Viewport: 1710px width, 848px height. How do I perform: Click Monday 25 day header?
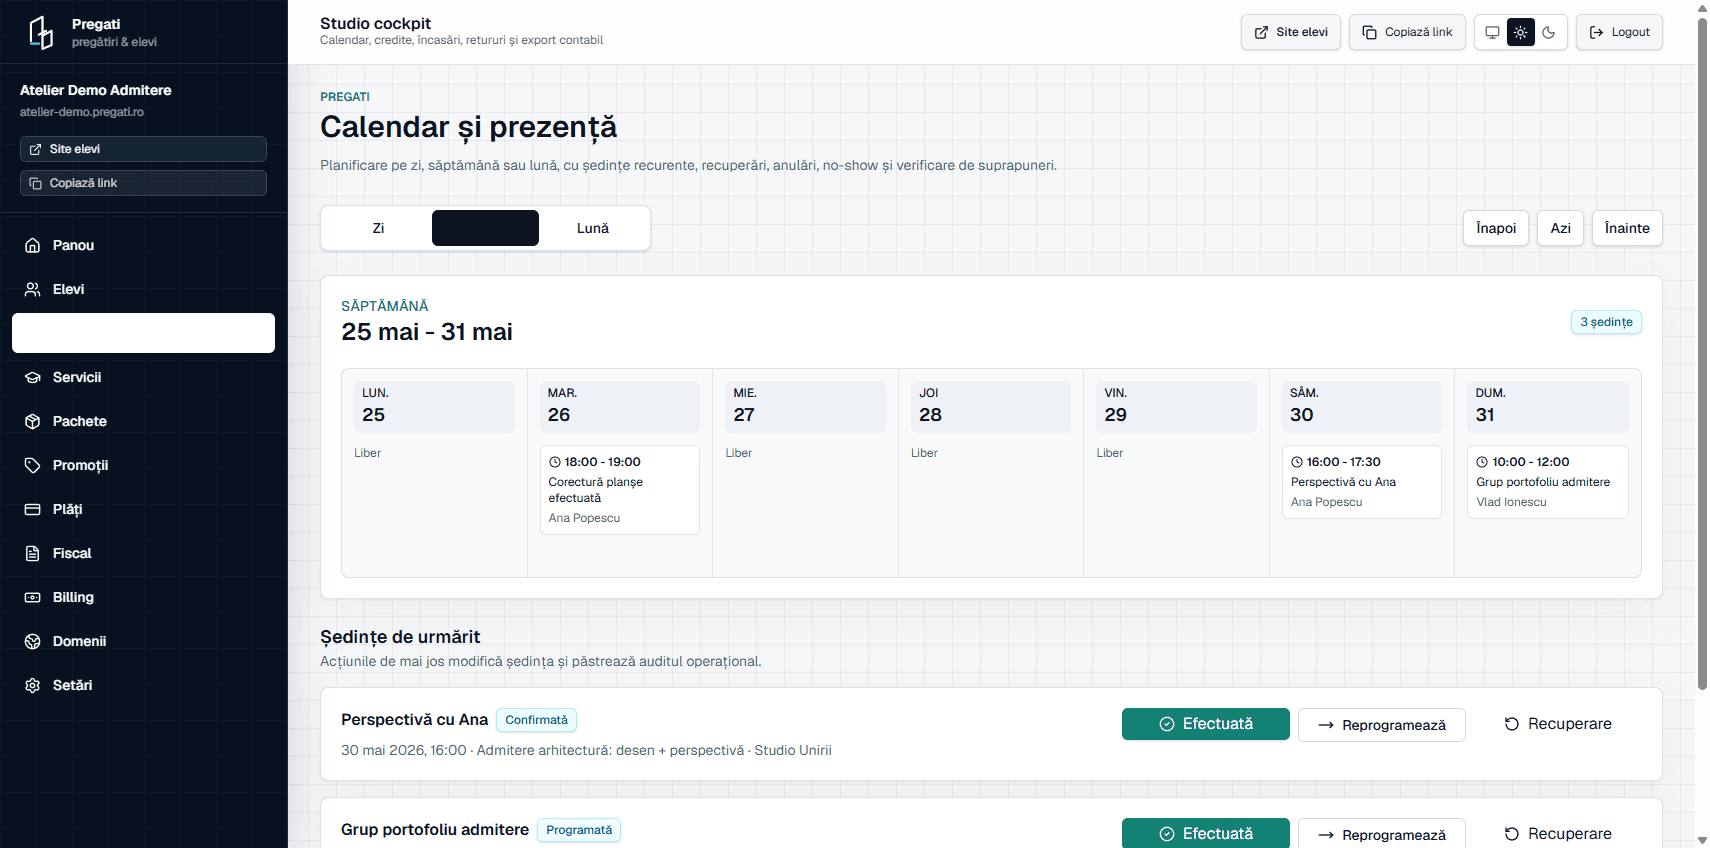(434, 406)
